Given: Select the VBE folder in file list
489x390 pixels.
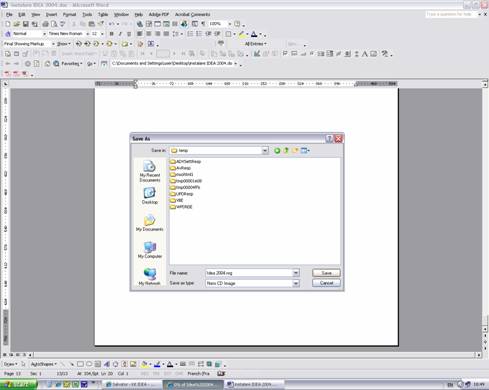Looking at the screenshot, I should pyautogui.click(x=176, y=200).
